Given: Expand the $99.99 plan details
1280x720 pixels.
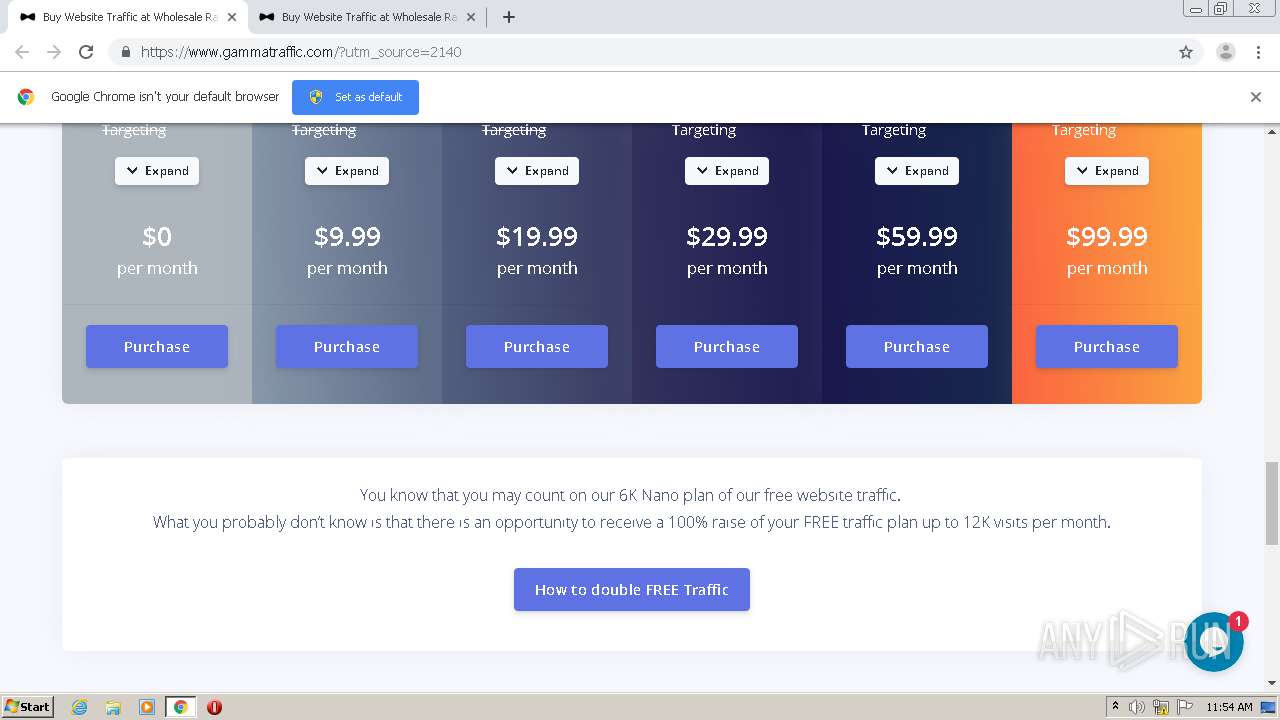Looking at the screenshot, I should tap(1107, 171).
